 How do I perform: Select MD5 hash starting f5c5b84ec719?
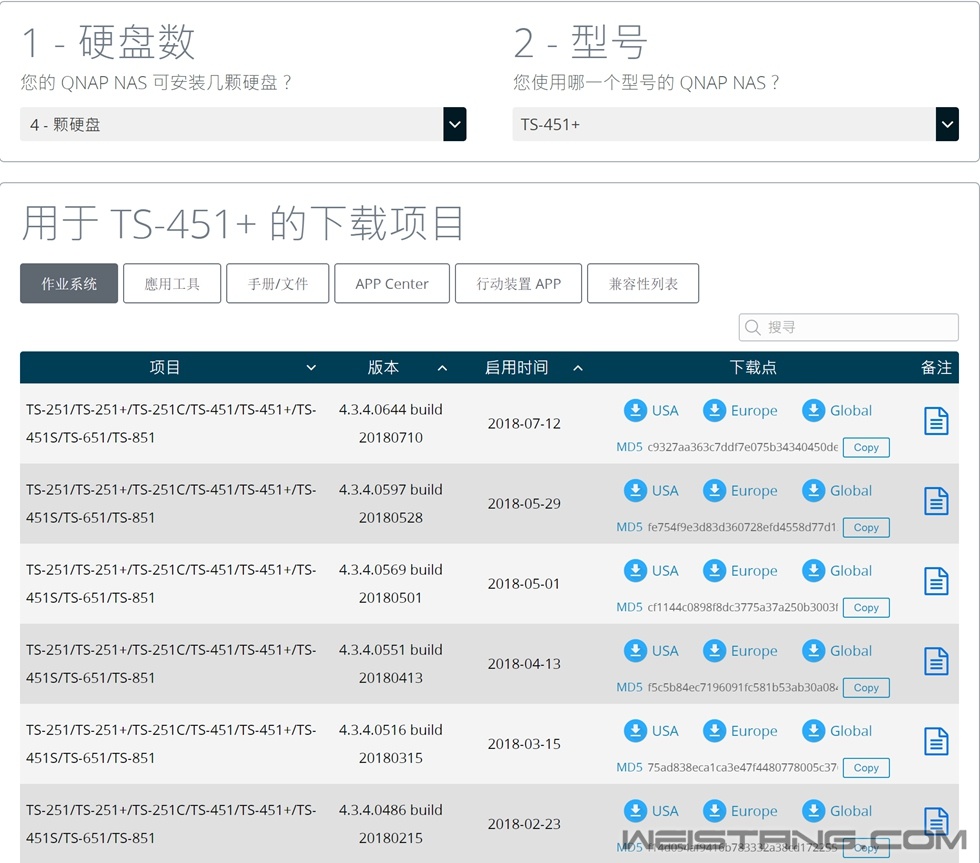pos(742,687)
